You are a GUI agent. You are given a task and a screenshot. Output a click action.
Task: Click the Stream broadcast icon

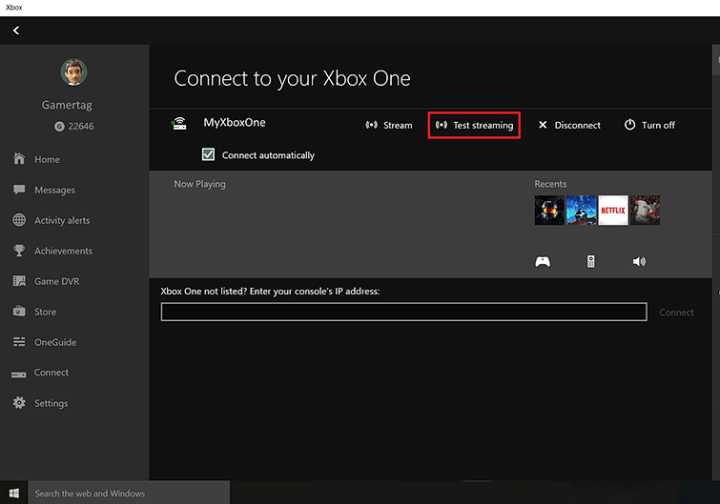click(x=371, y=125)
